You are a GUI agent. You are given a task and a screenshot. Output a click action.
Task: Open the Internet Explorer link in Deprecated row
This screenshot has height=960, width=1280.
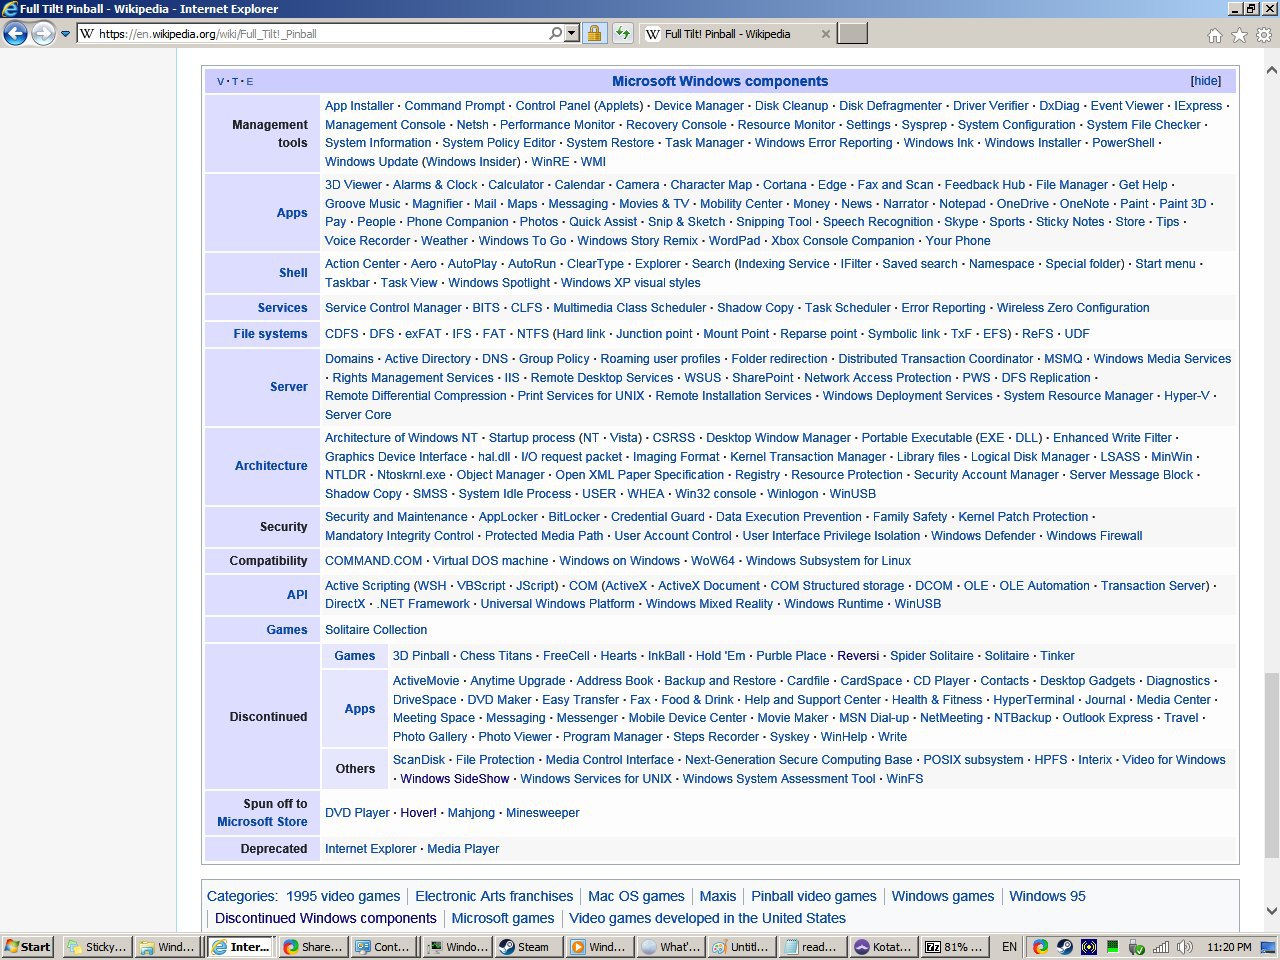(x=370, y=849)
